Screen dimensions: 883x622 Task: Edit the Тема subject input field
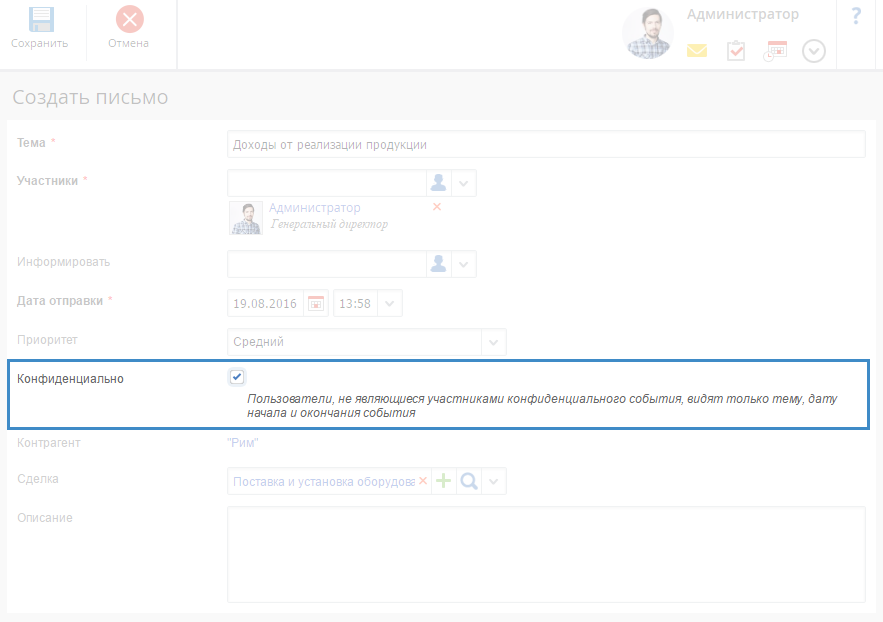546,144
